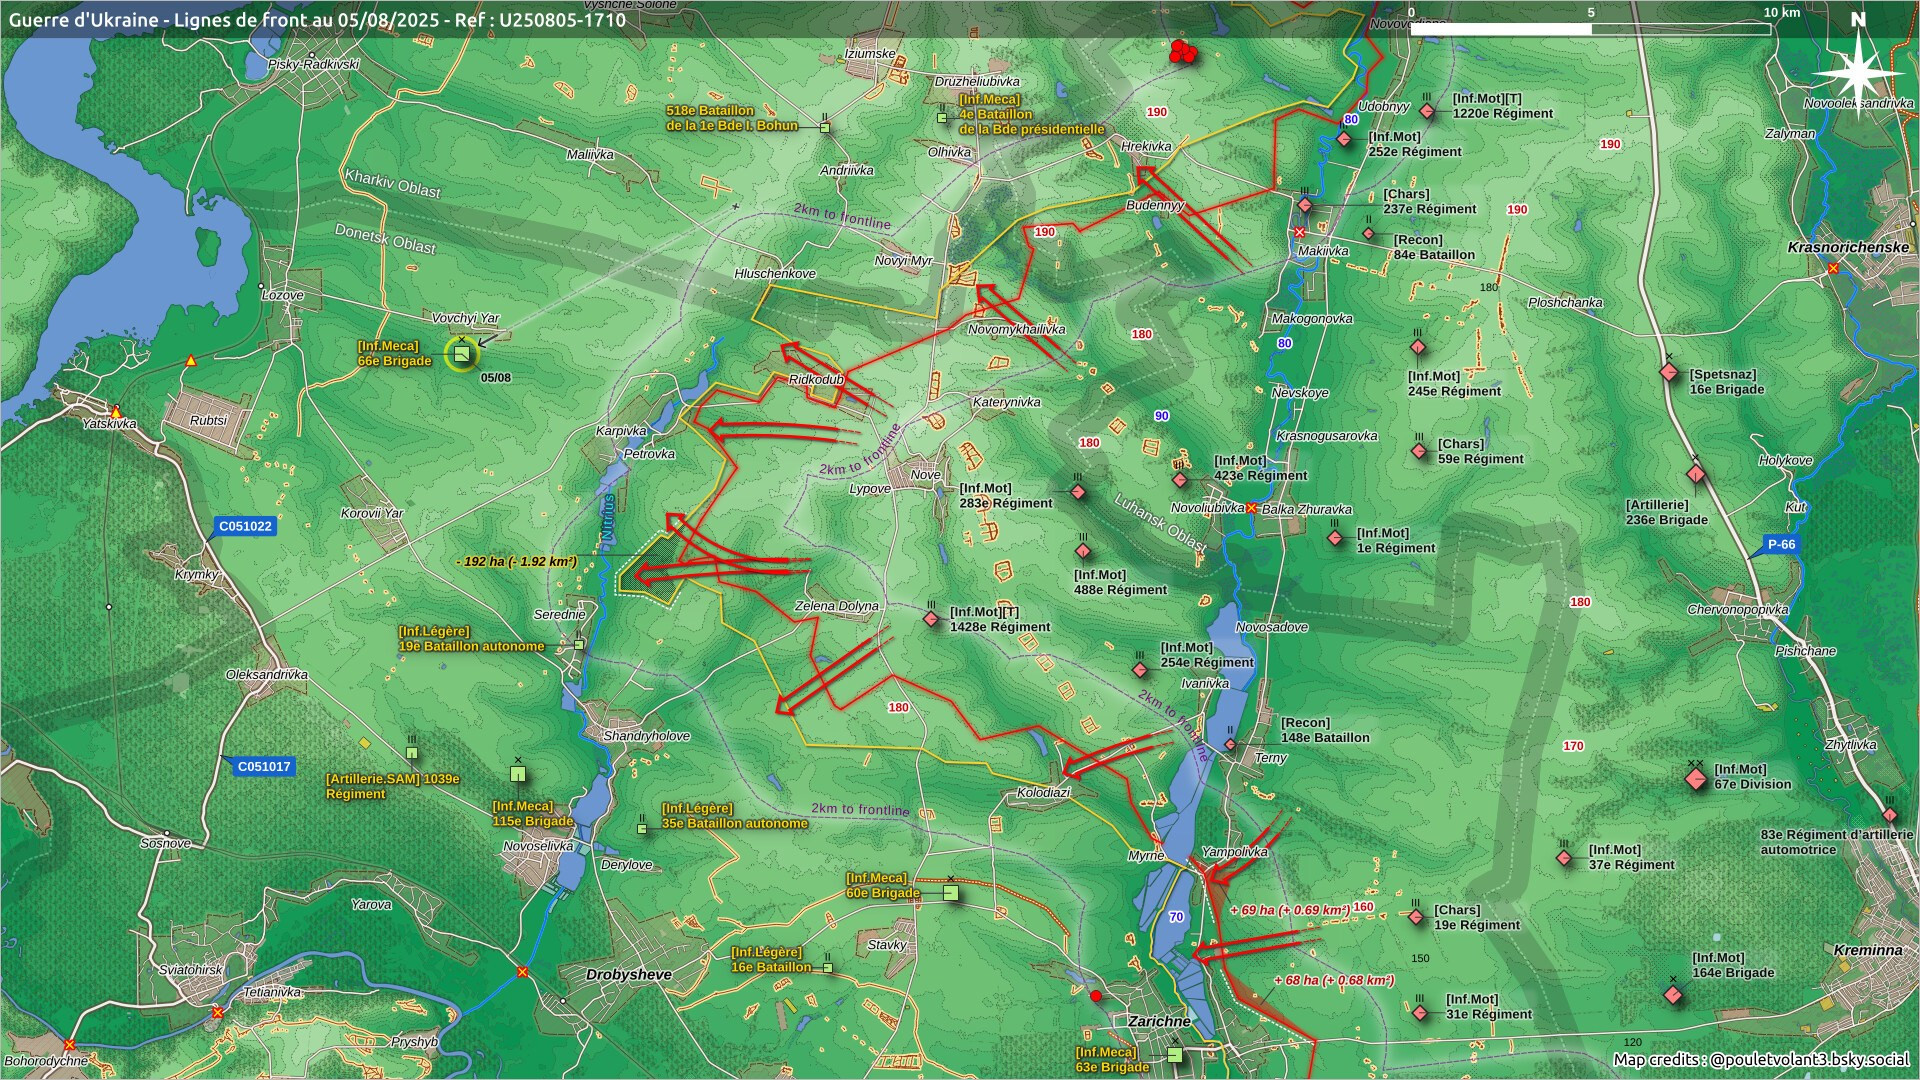
Task: Select the 63e Brigade green square marker
Action: pos(1175,1055)
